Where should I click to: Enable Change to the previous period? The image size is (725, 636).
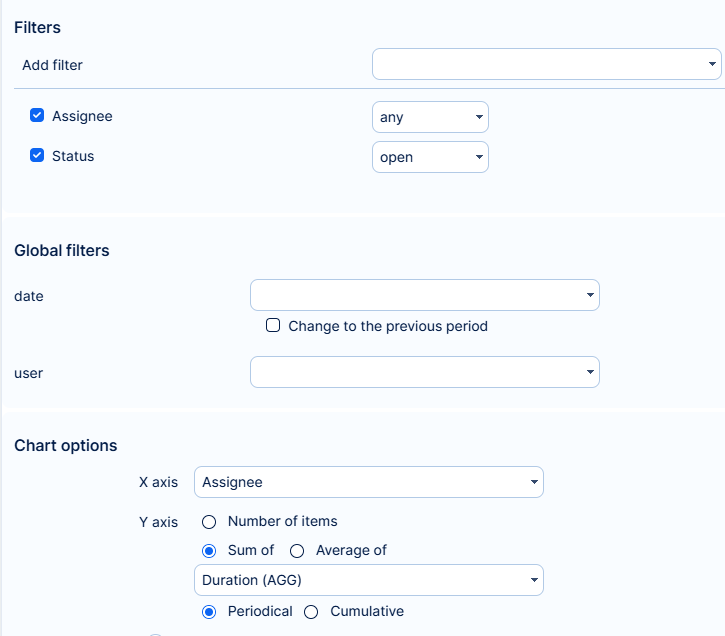click(272, 326)
